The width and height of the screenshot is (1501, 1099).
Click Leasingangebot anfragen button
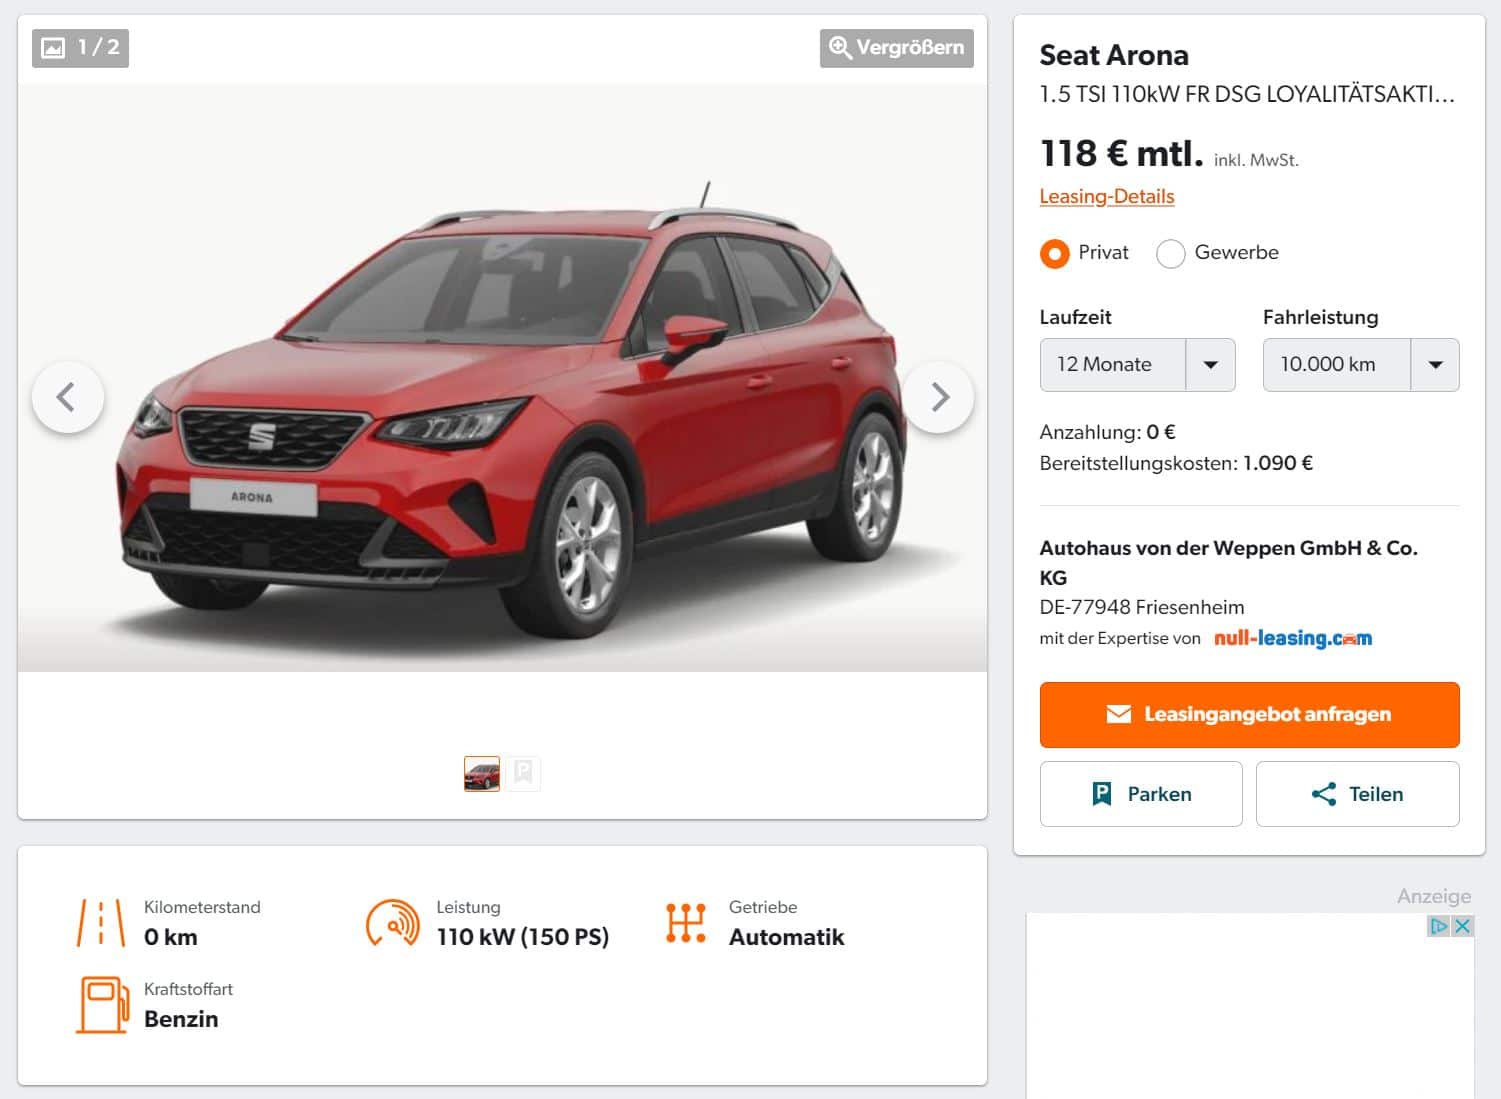pos(1249,714)
